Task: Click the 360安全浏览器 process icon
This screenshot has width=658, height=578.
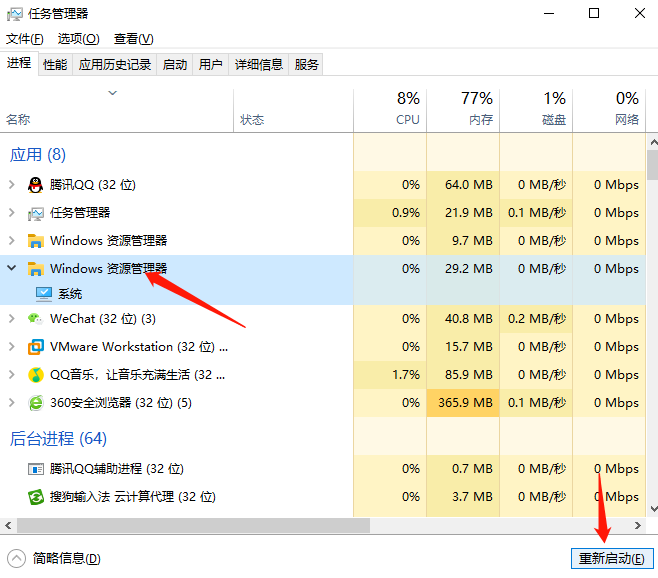Action: pyautogui.click(x=36, y=403)
